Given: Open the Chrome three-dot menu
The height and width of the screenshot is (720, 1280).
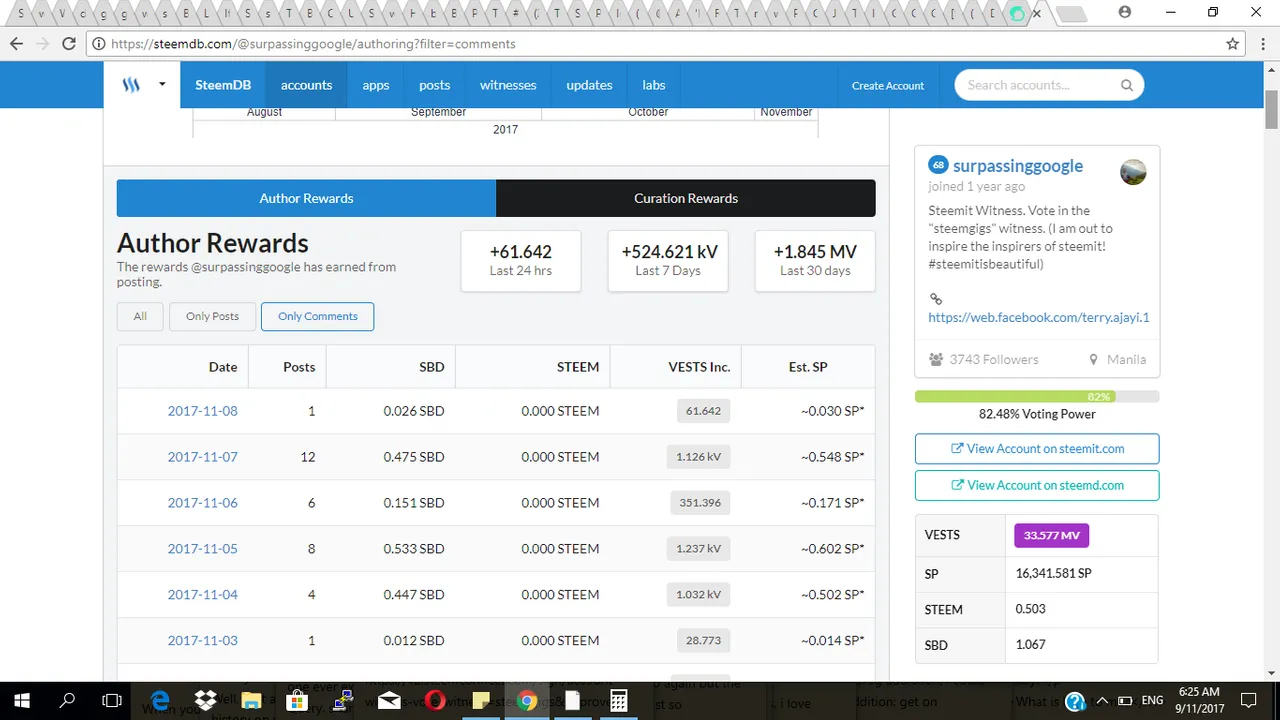Looking at the screenshot, I should 1264,44.
